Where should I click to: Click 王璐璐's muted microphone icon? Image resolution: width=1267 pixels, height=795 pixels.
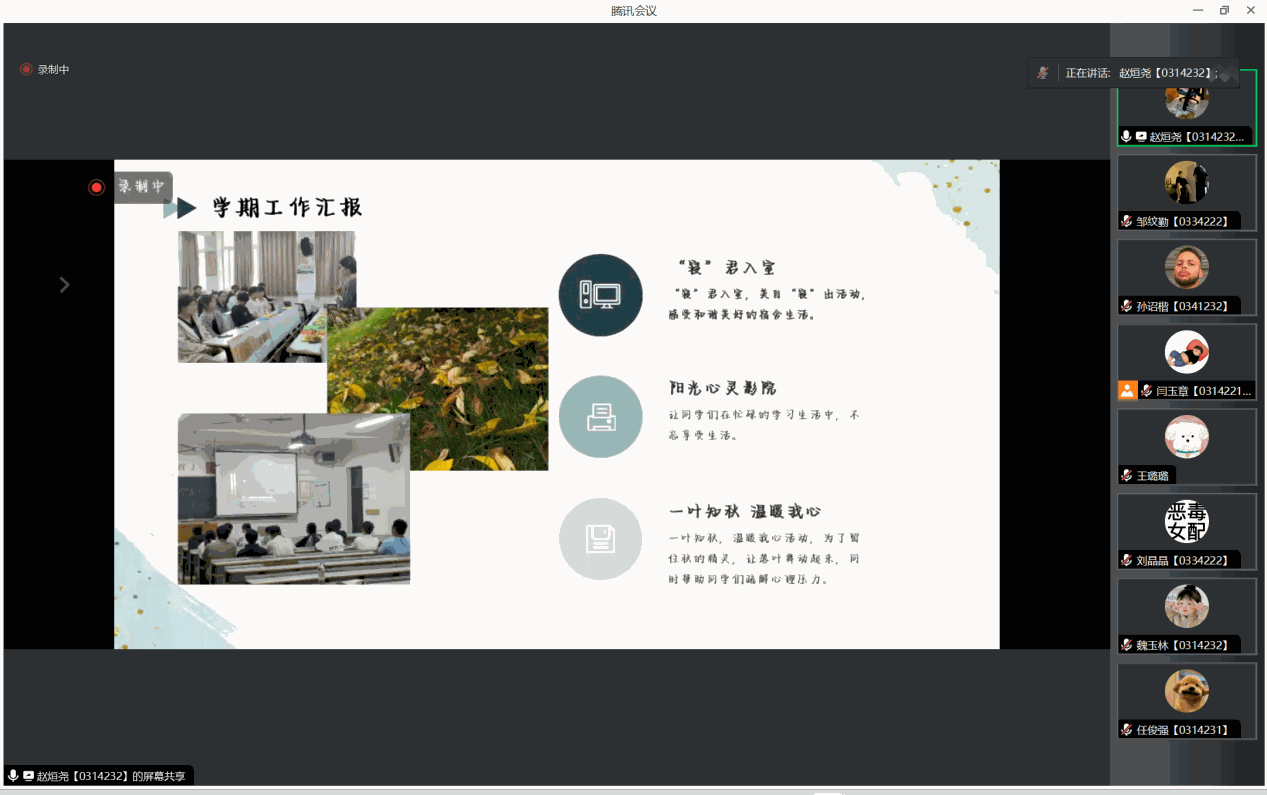pos(1126,476)
